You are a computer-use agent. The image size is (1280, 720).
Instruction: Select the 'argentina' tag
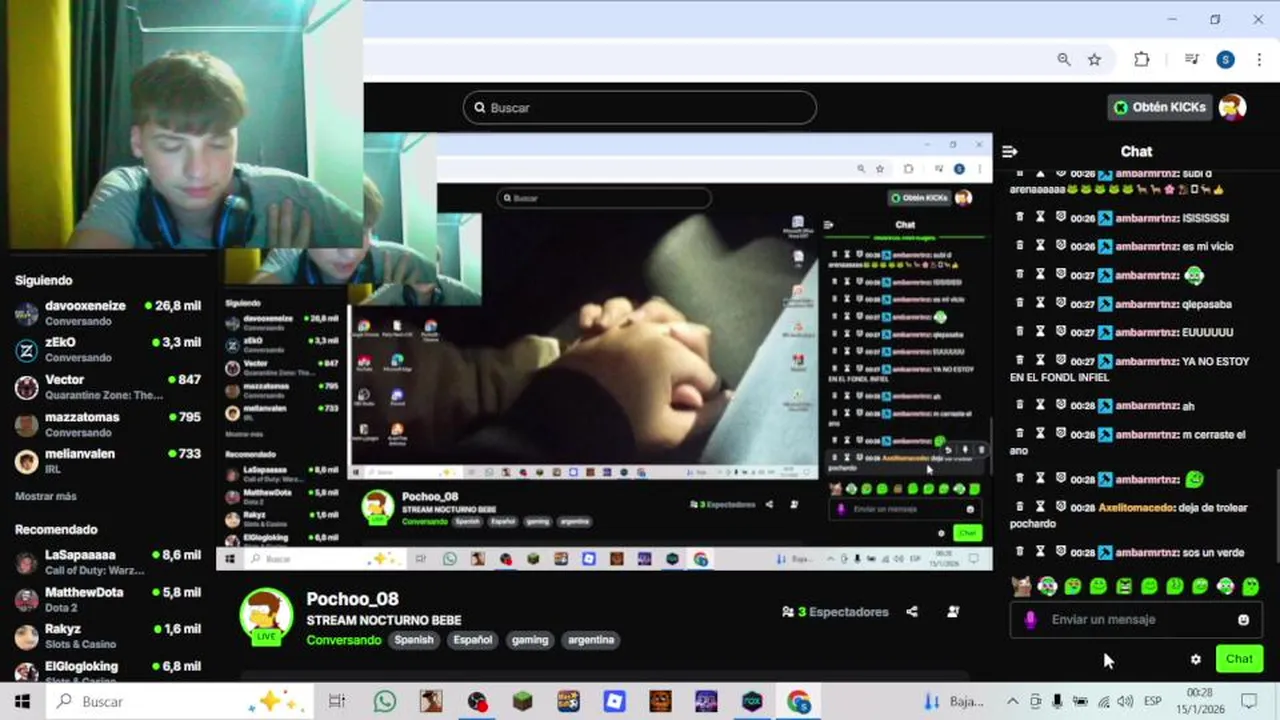[591, 640]
